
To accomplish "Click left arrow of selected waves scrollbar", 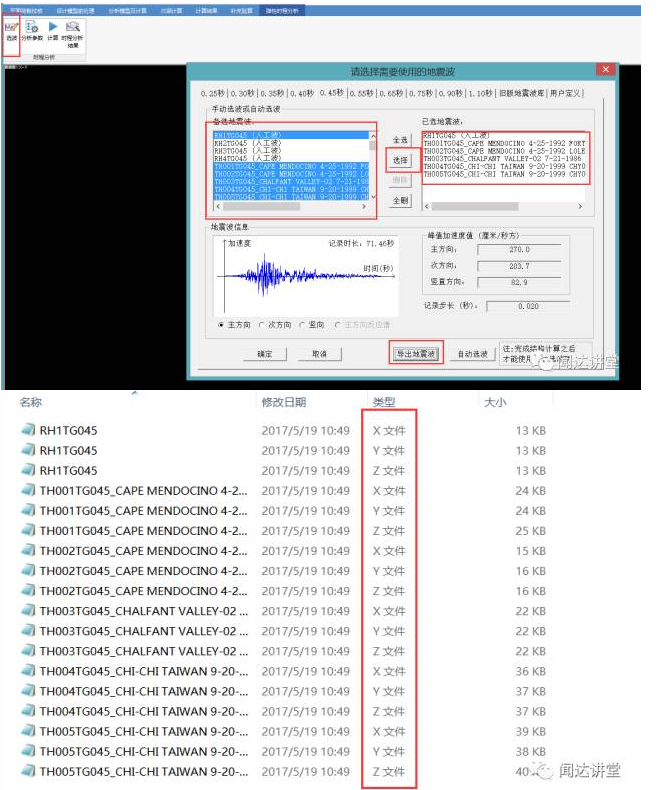I will point(427,206).
